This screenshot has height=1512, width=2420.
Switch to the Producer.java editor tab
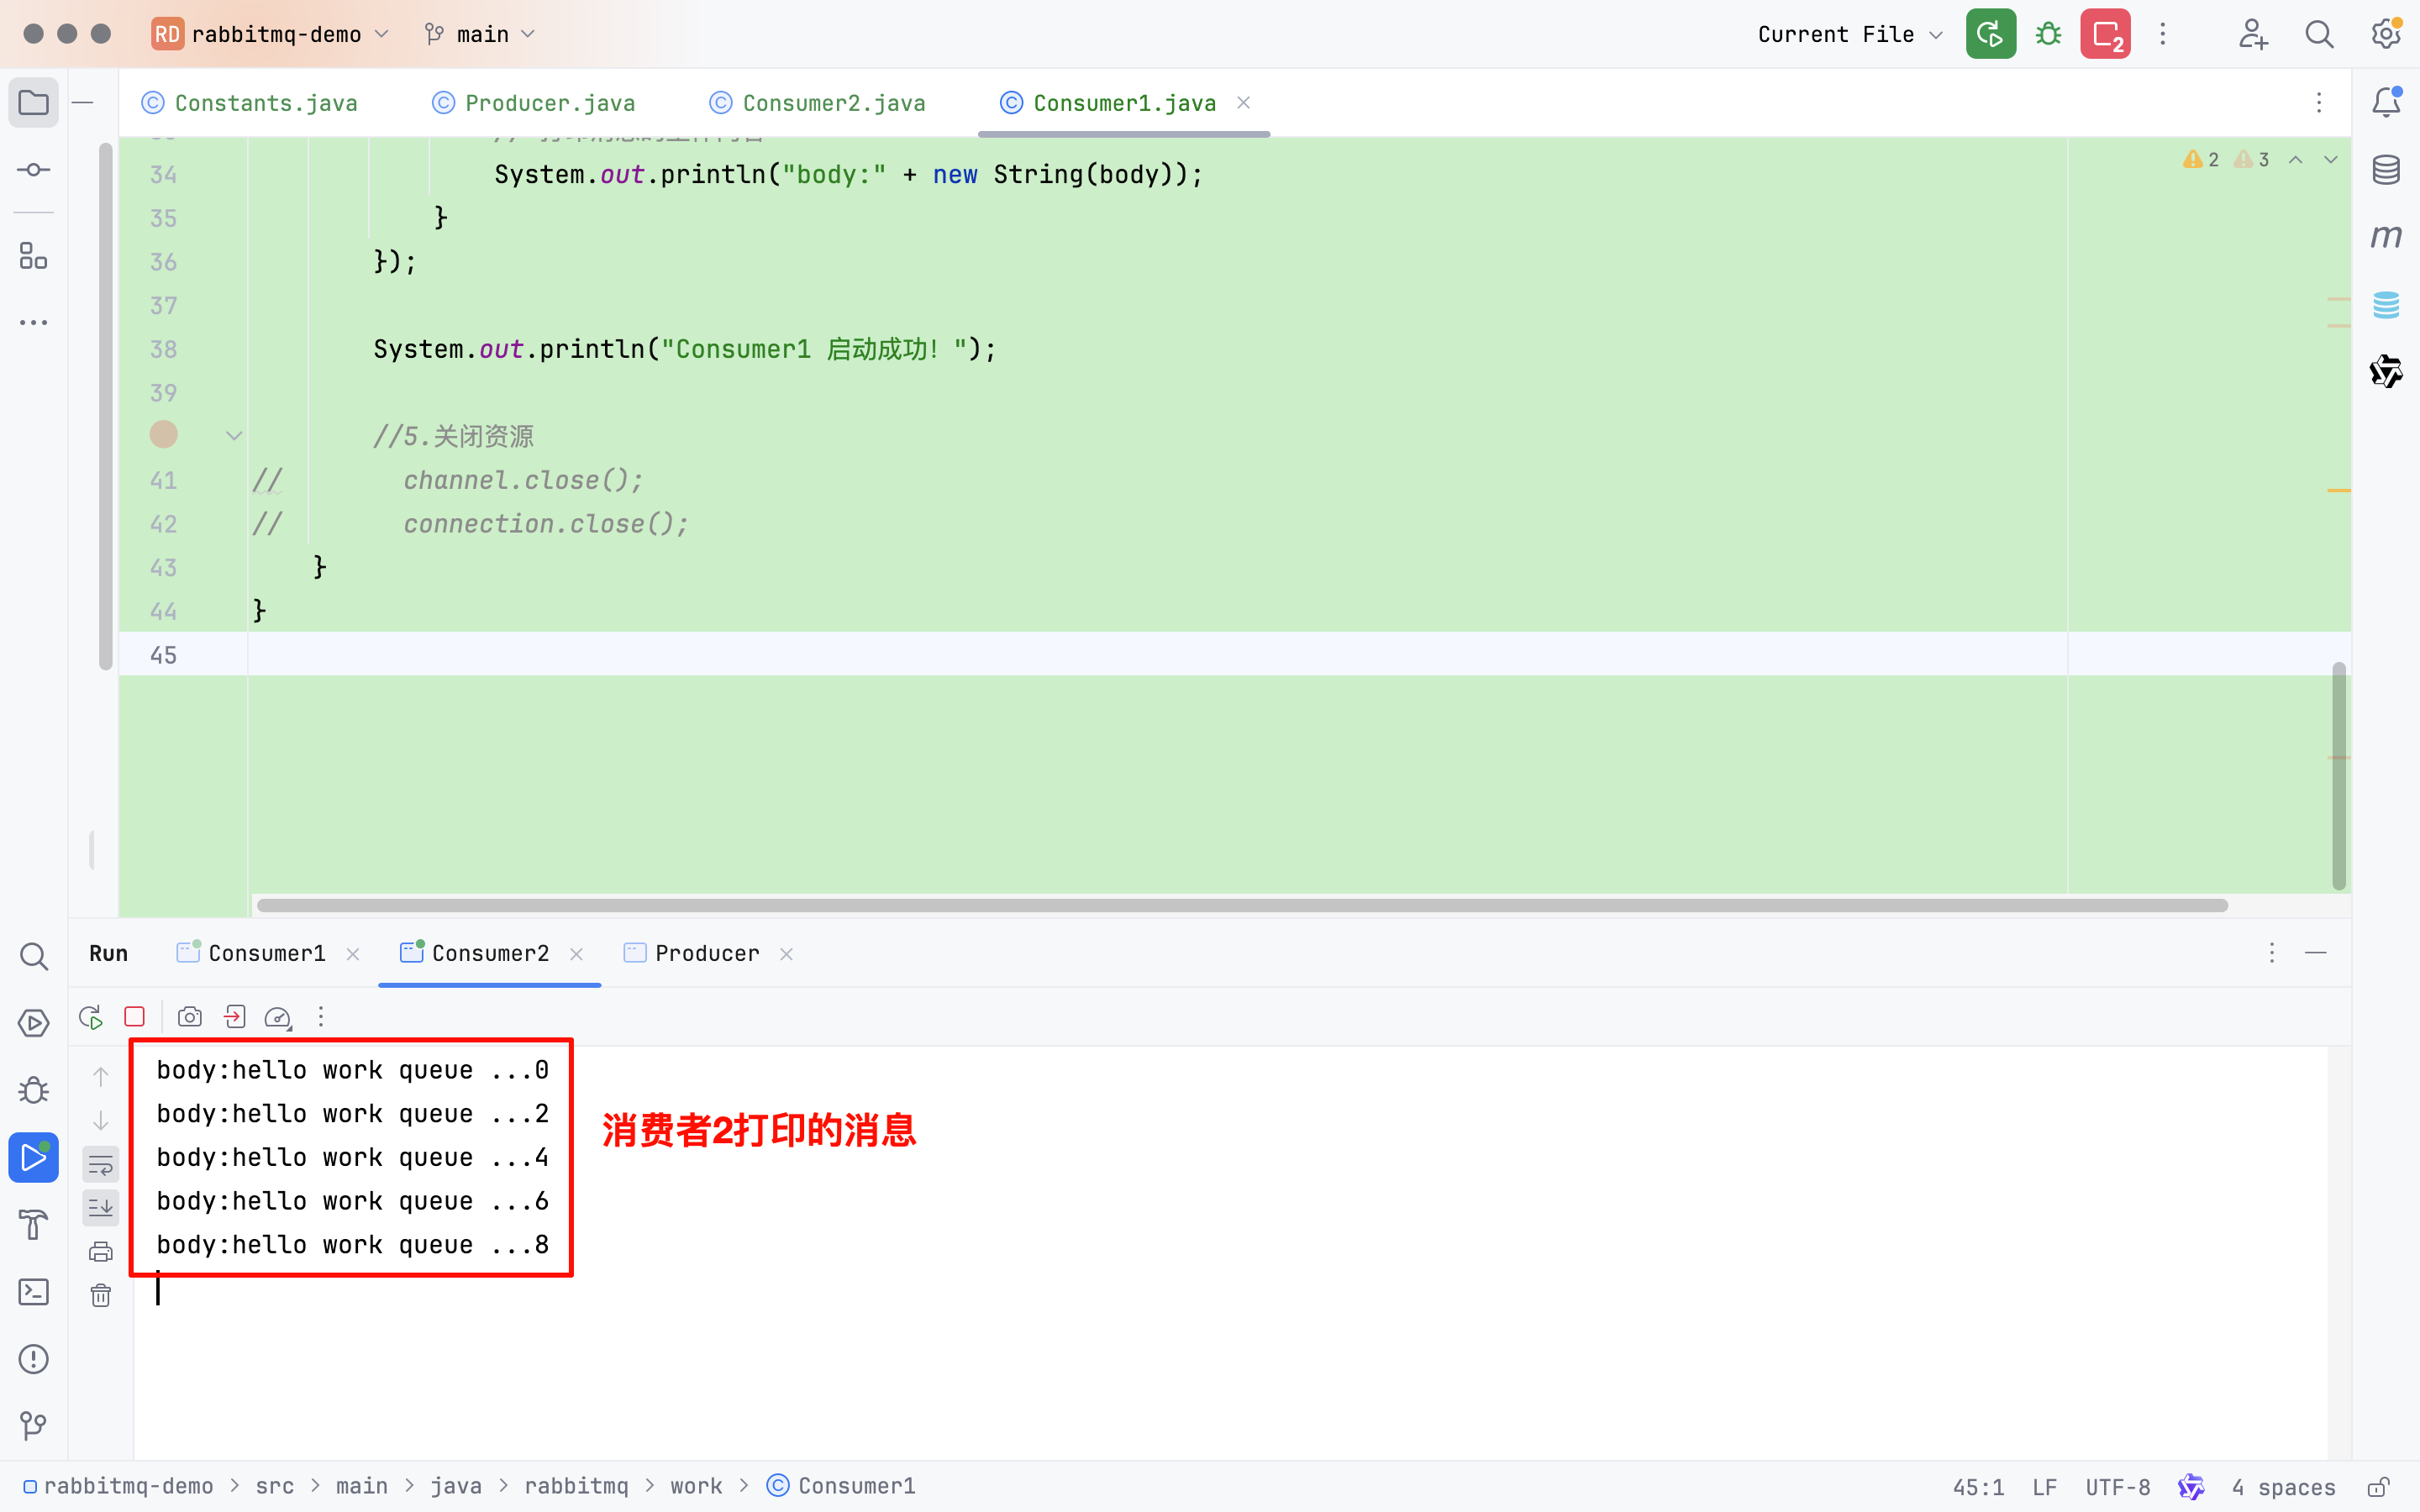549,103
